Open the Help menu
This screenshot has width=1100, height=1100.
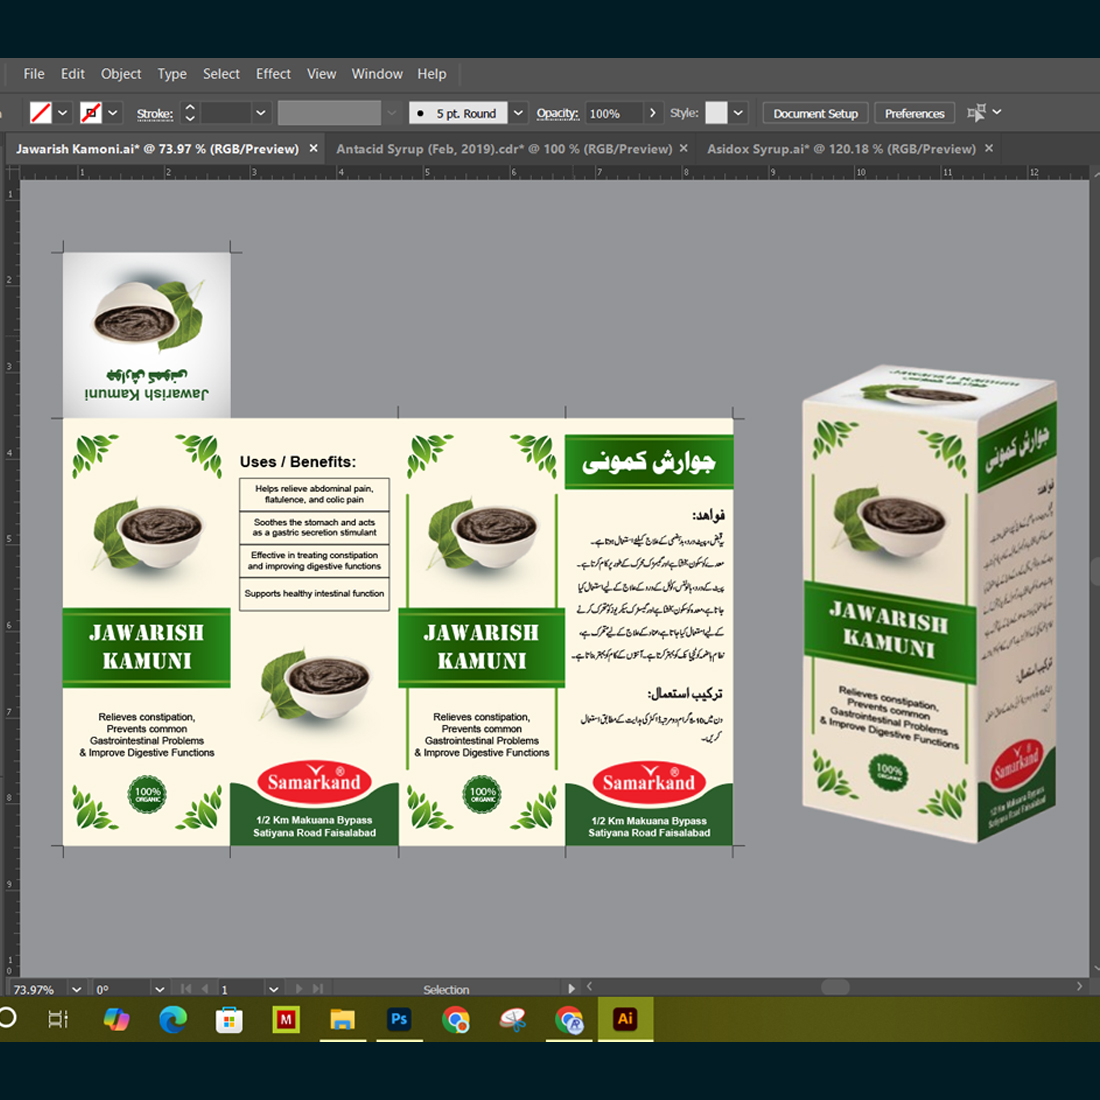click(x=431, y=74)
